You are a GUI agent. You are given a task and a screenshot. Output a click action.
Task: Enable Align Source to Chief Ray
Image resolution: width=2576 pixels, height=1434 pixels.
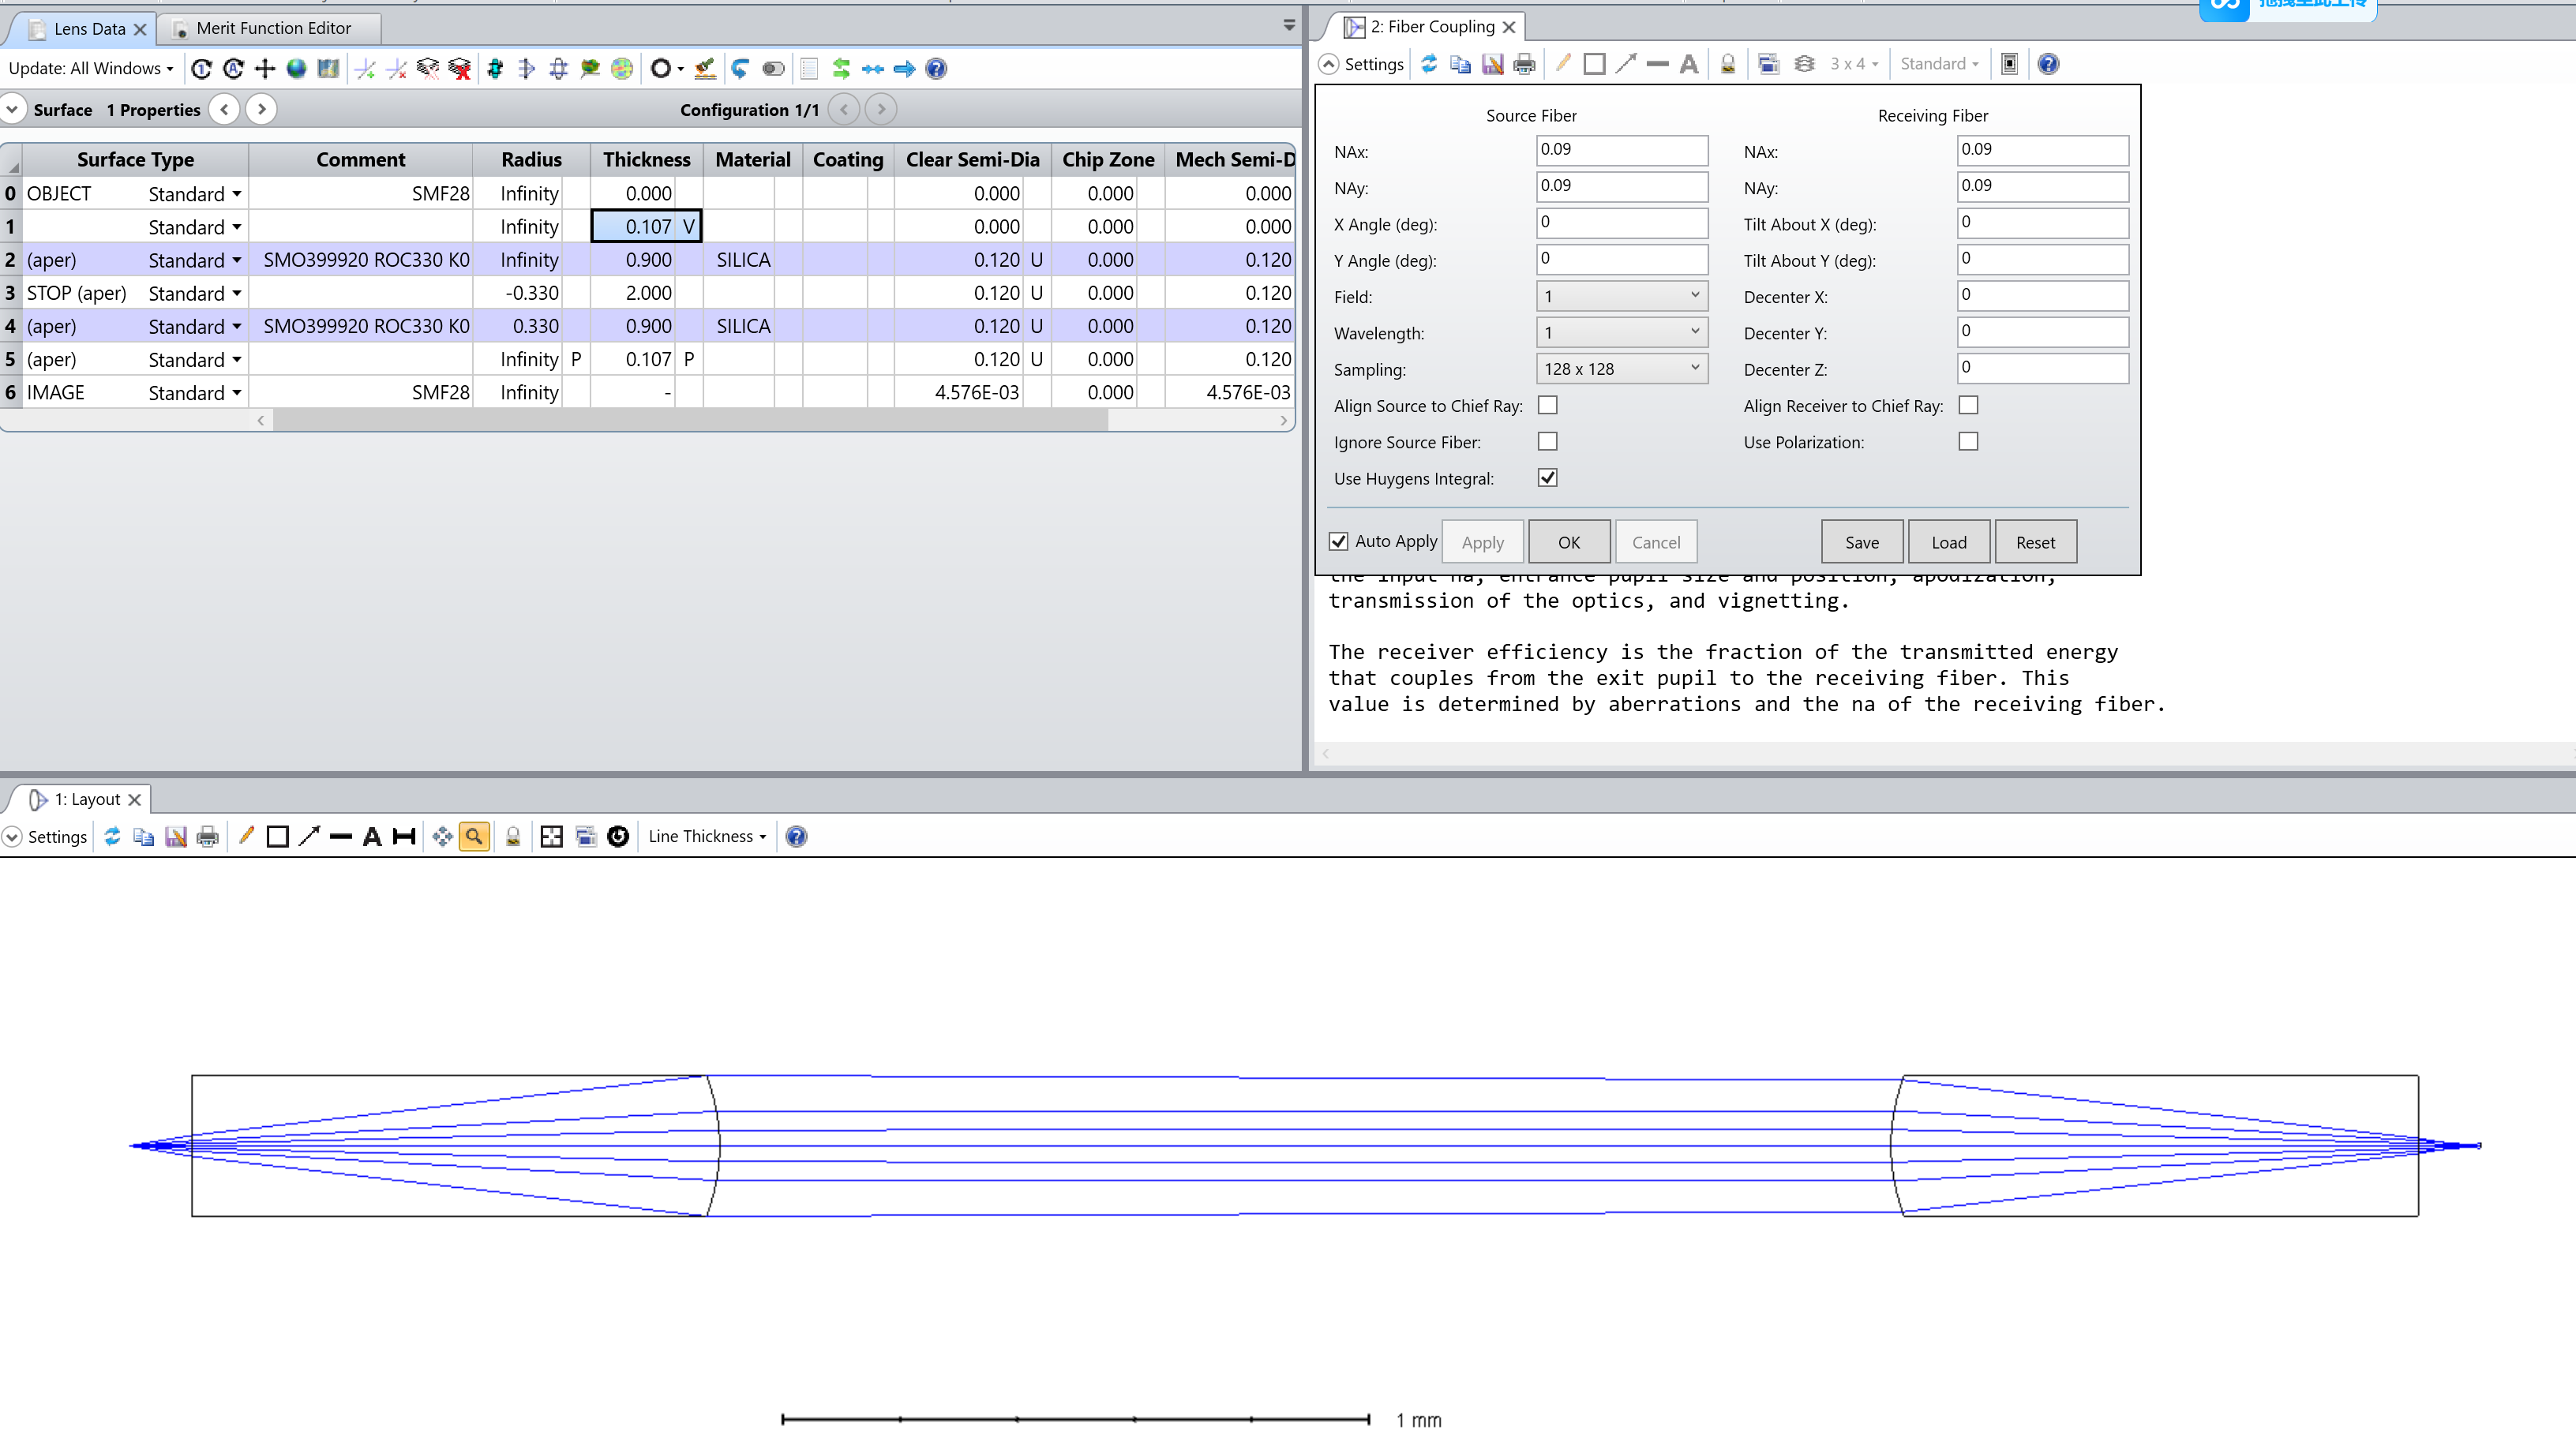[x=1547, y=405]
